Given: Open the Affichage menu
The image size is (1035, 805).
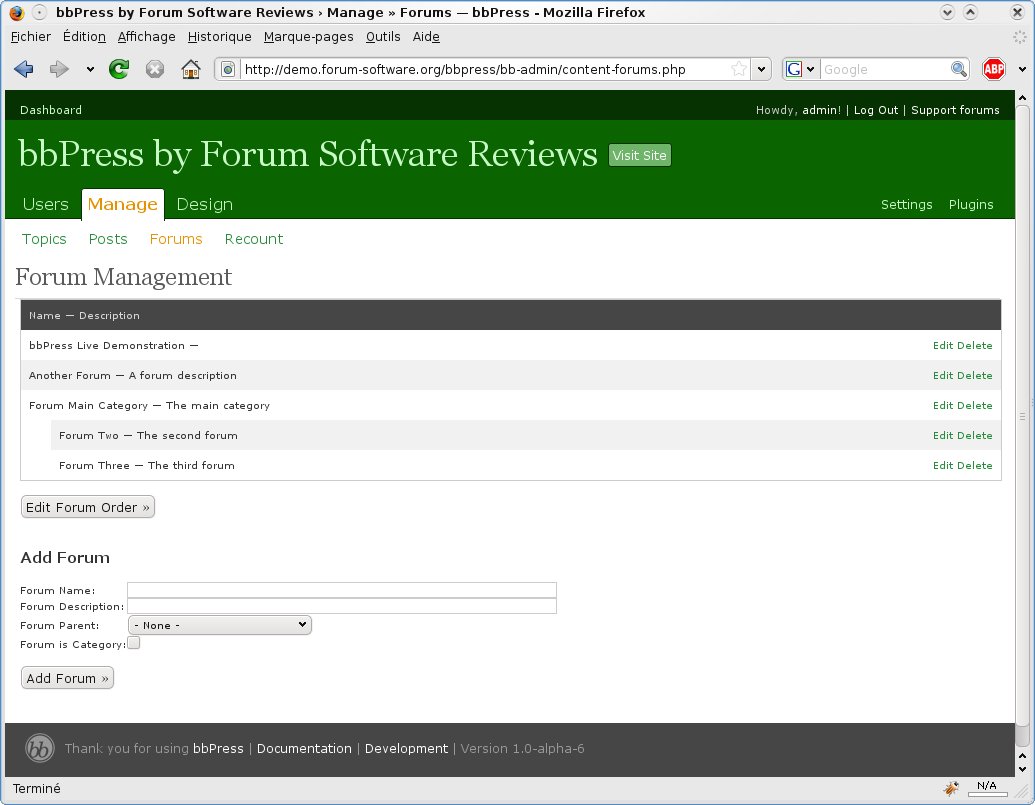Looking at the screenshot, I should [x=147, y=37].
